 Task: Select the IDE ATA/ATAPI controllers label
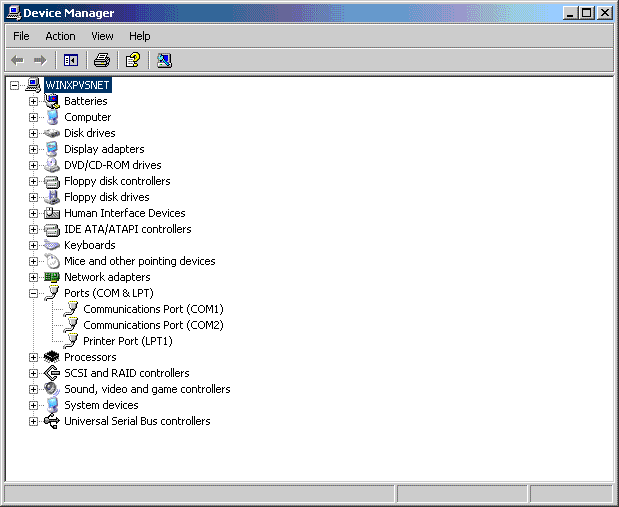[128, 229]
